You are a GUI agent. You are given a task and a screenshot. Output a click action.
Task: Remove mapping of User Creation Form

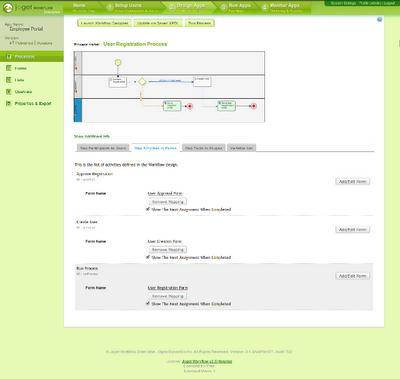click(x=168, y=250)
